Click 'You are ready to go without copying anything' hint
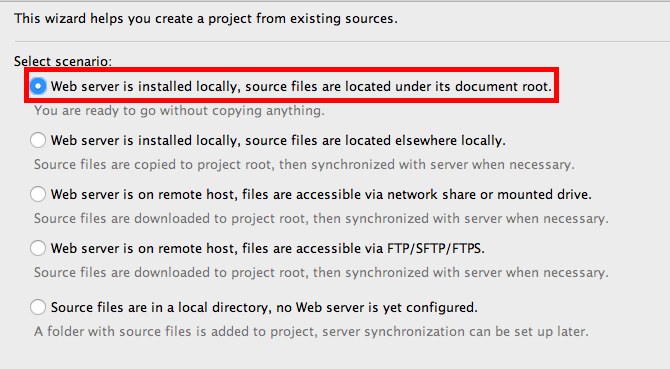670x369 pixels. [179, 111]
